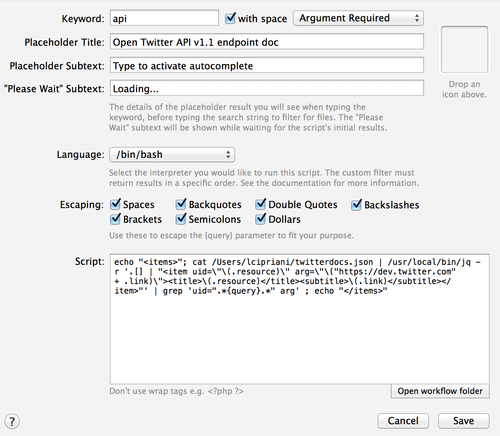Disable Double Quotes escaping
This screenshot has width=500, height=436.
(261, 204)
